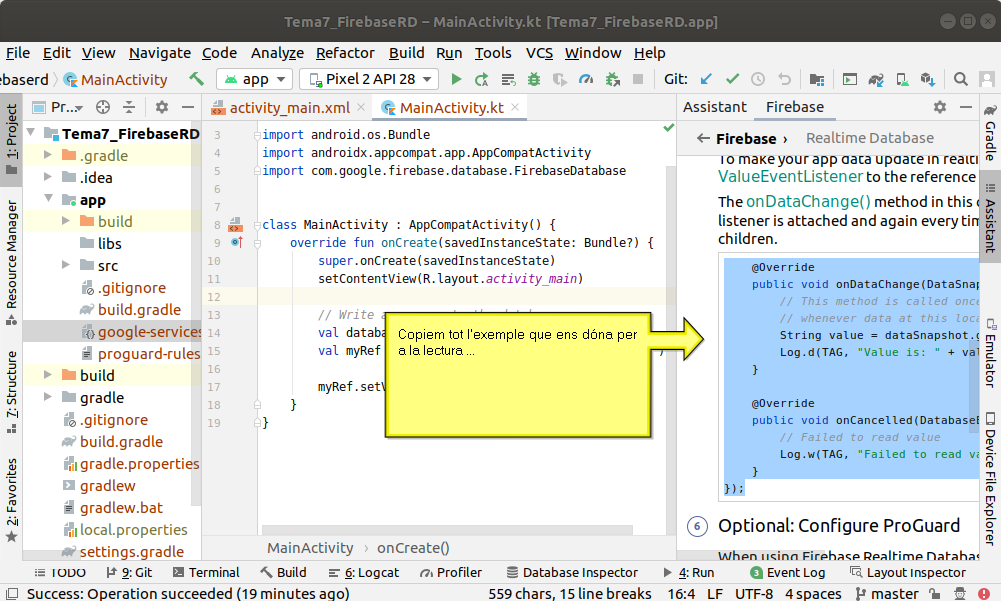Image resolution: width=1001 pixels, height=601 pixels.
Task: Open the Refactor menu
Action: pos(345,53)
